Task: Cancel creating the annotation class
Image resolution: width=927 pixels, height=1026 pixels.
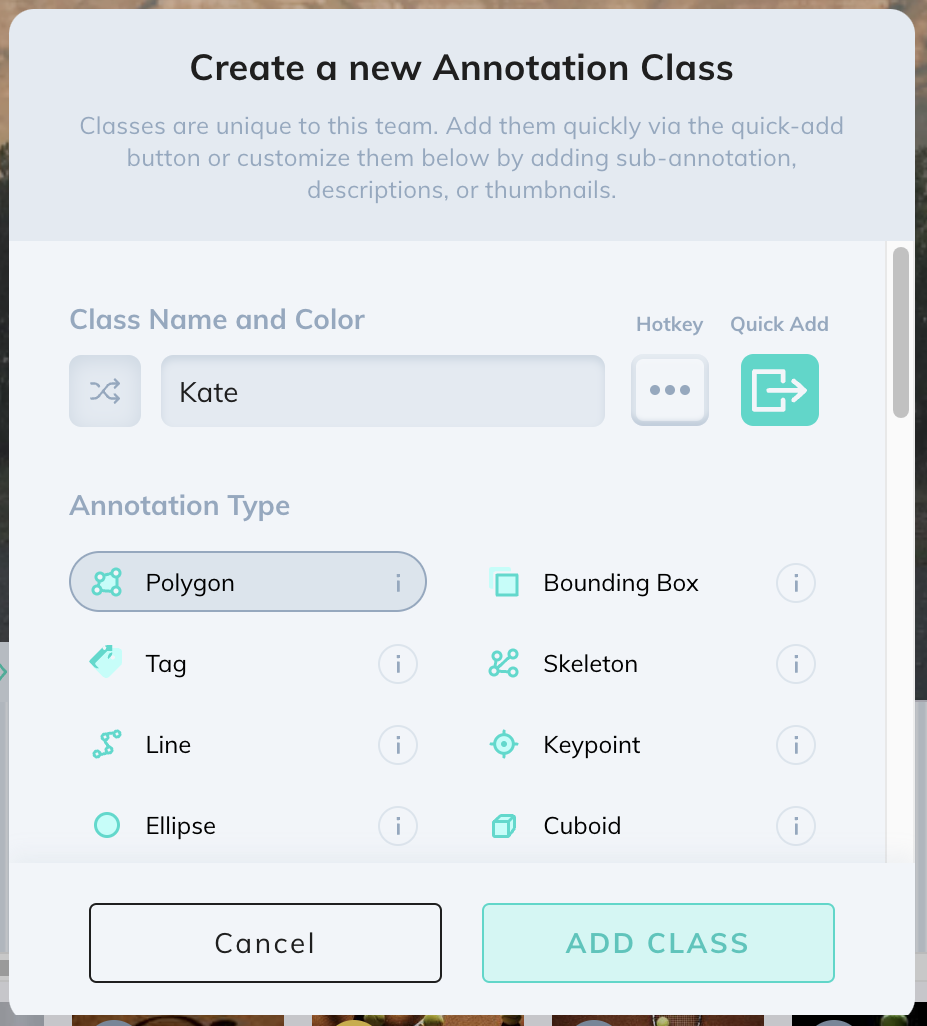Action: coord(264,942)
